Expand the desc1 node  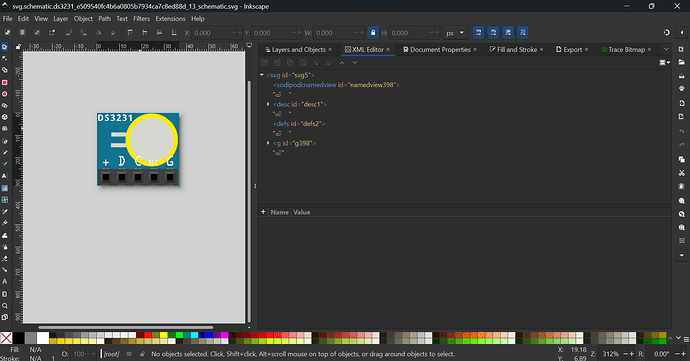268,104
